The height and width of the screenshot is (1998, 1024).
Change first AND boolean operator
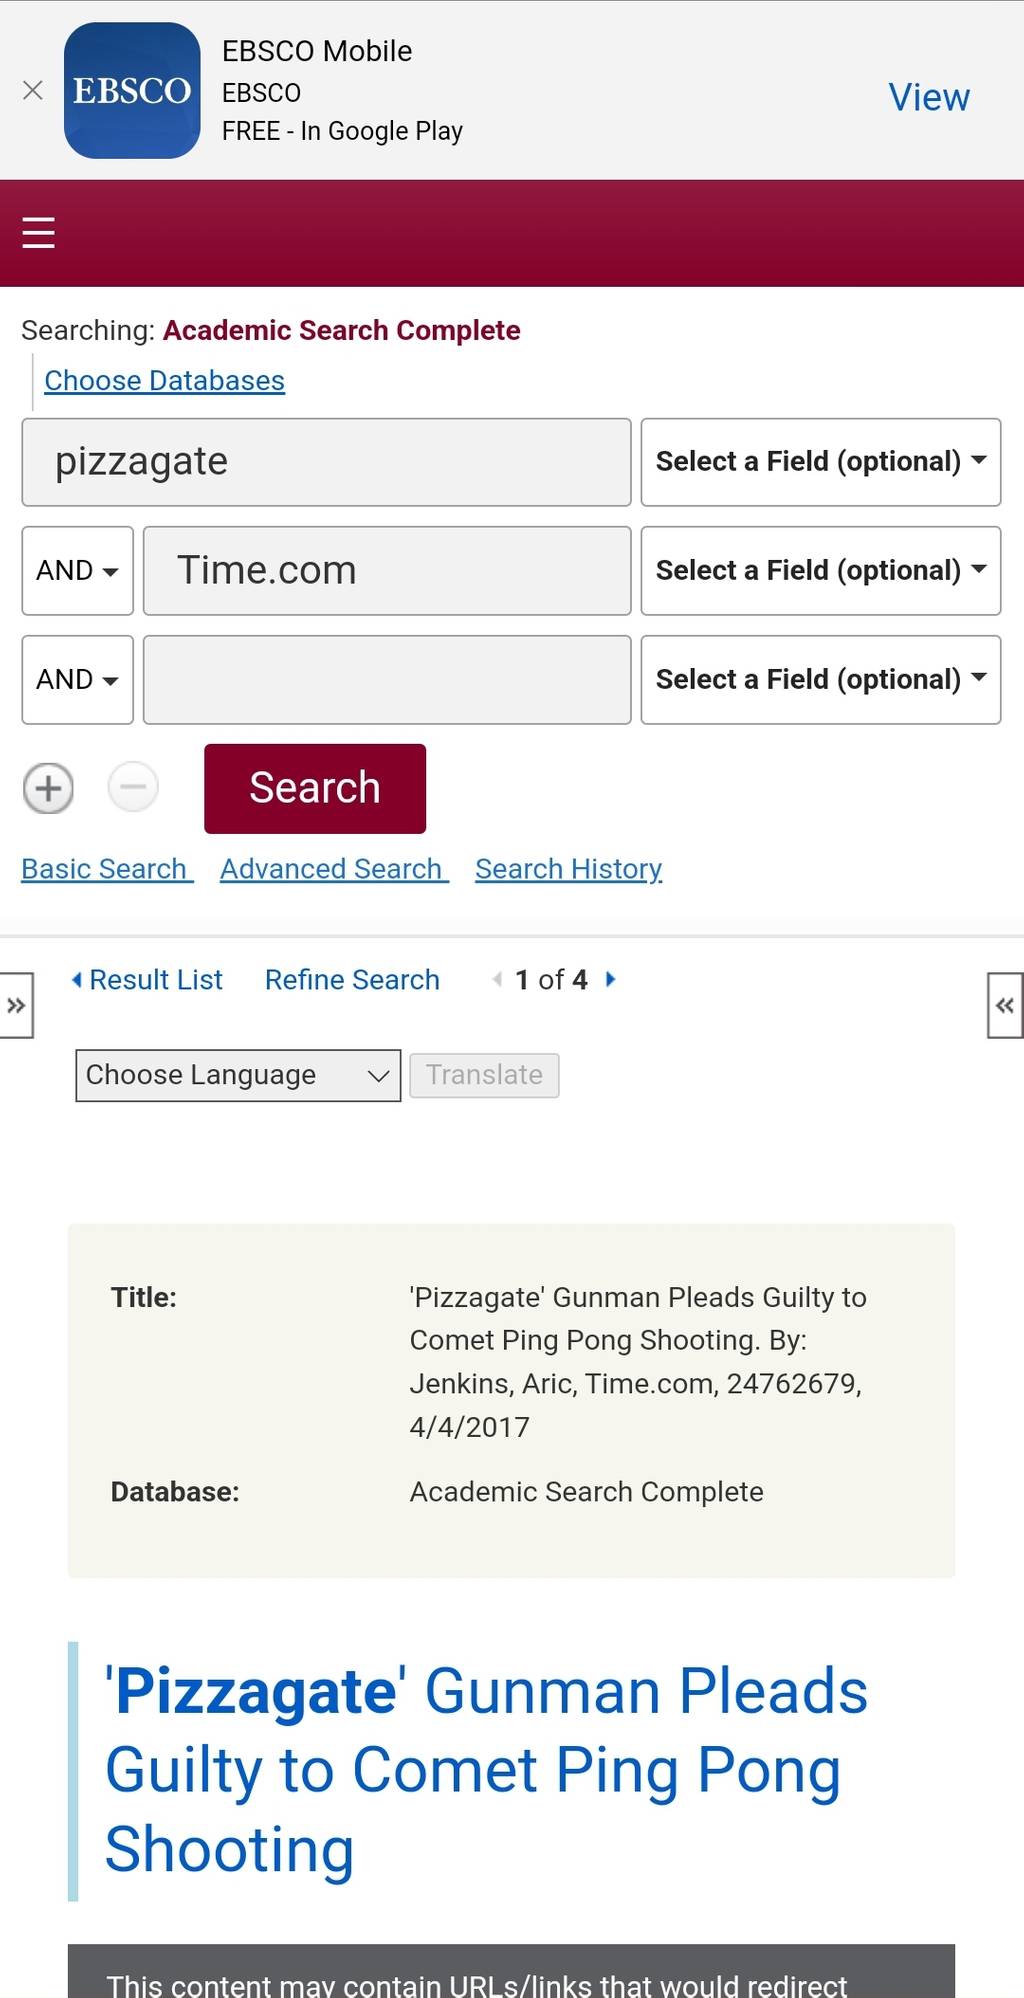(x=78, y=571)
